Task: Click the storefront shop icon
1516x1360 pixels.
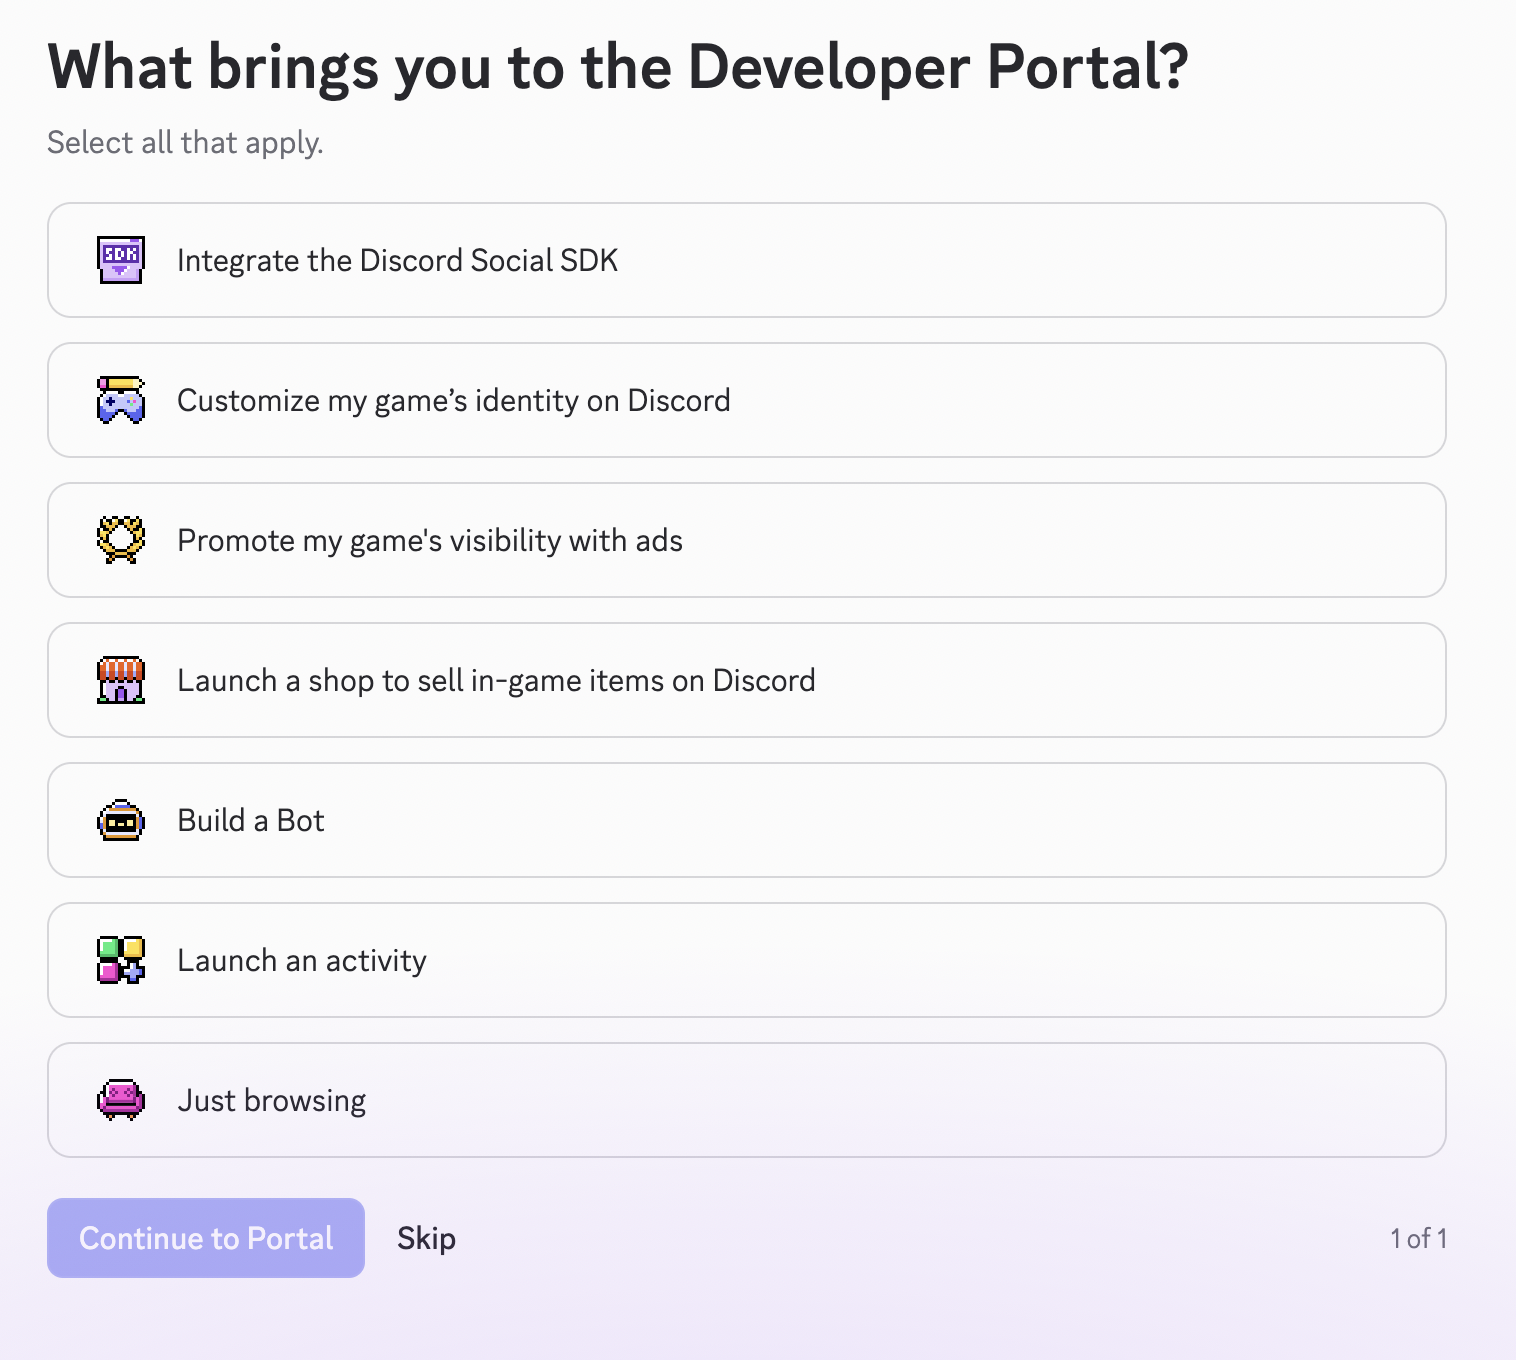Action: click(120, 680)
